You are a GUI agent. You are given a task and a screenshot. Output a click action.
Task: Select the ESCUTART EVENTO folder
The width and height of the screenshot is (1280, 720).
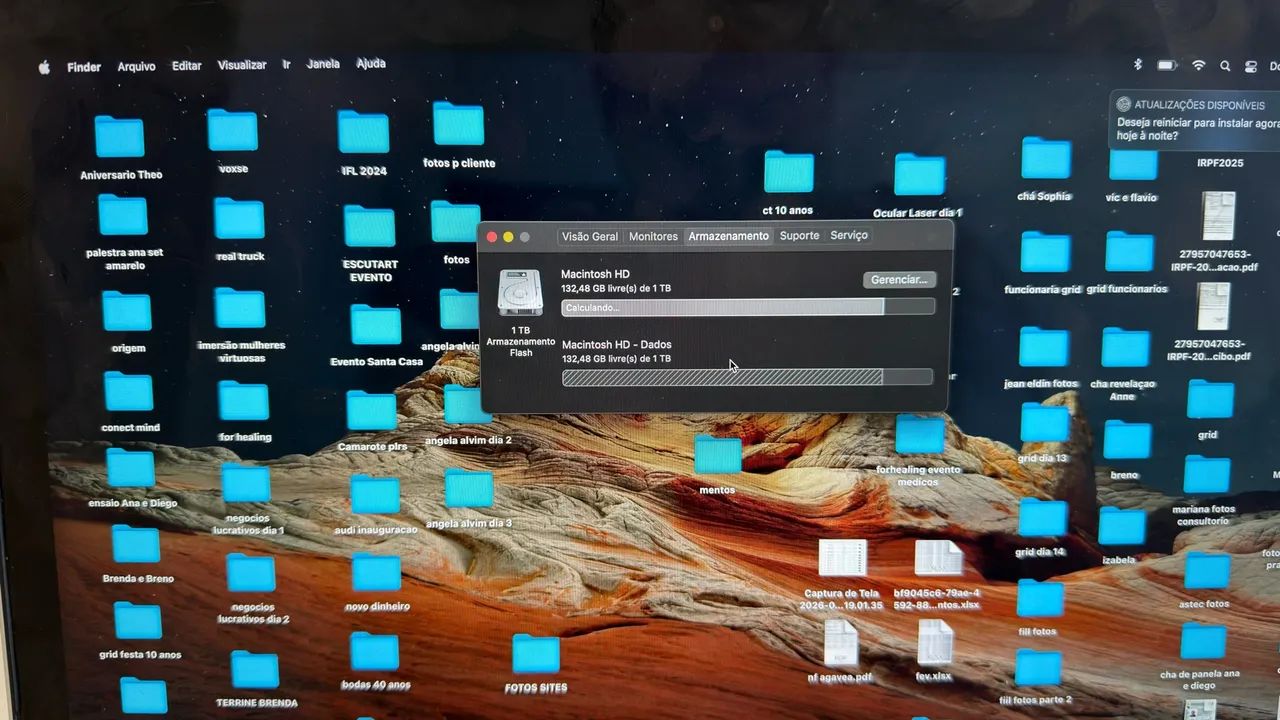(x=370, y=226)
